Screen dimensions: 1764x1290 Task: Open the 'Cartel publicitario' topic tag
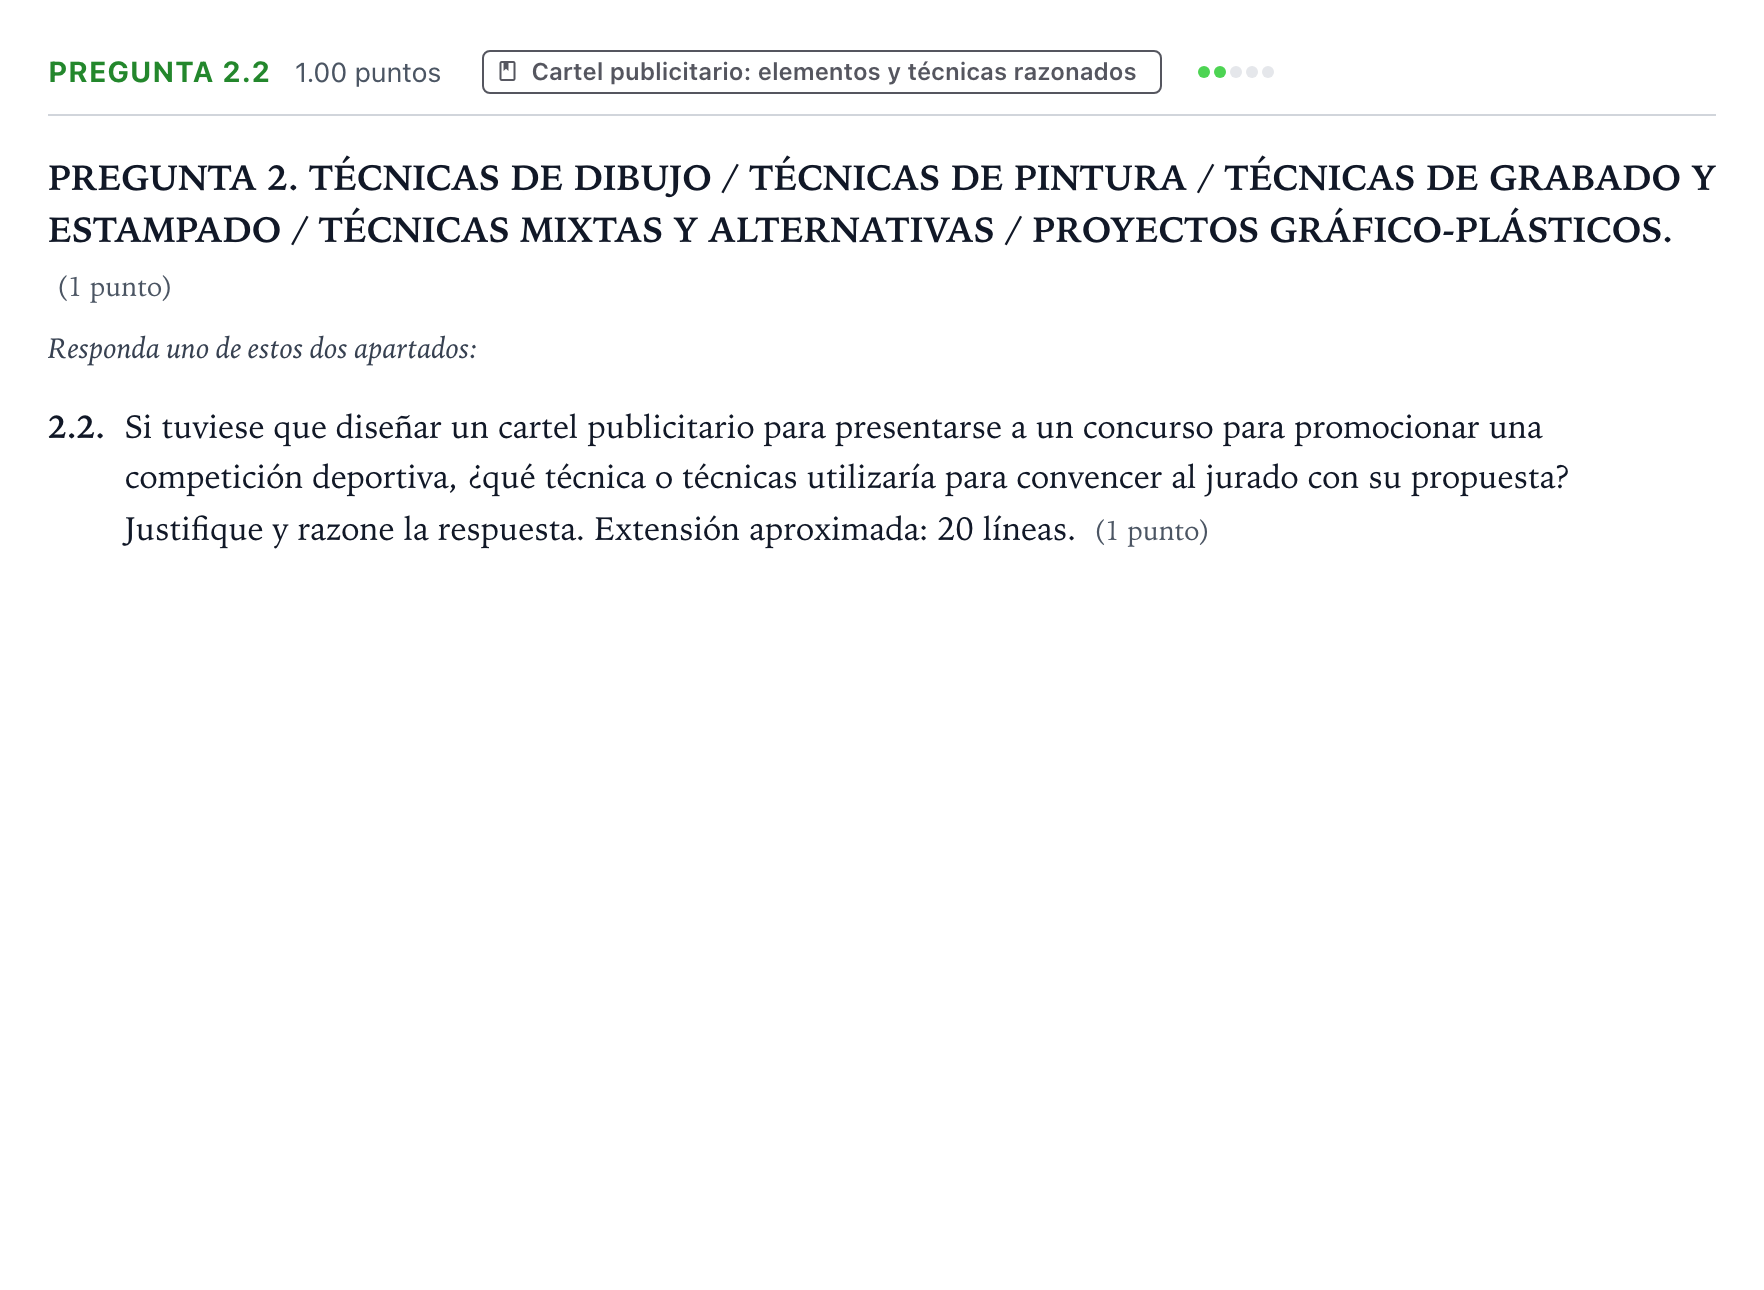coord(821,72)
